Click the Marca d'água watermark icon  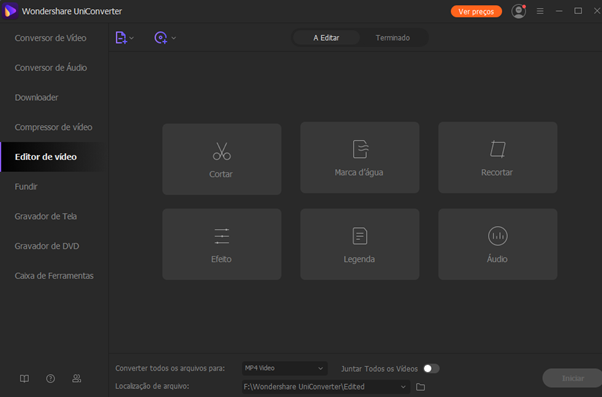point(360,149)
